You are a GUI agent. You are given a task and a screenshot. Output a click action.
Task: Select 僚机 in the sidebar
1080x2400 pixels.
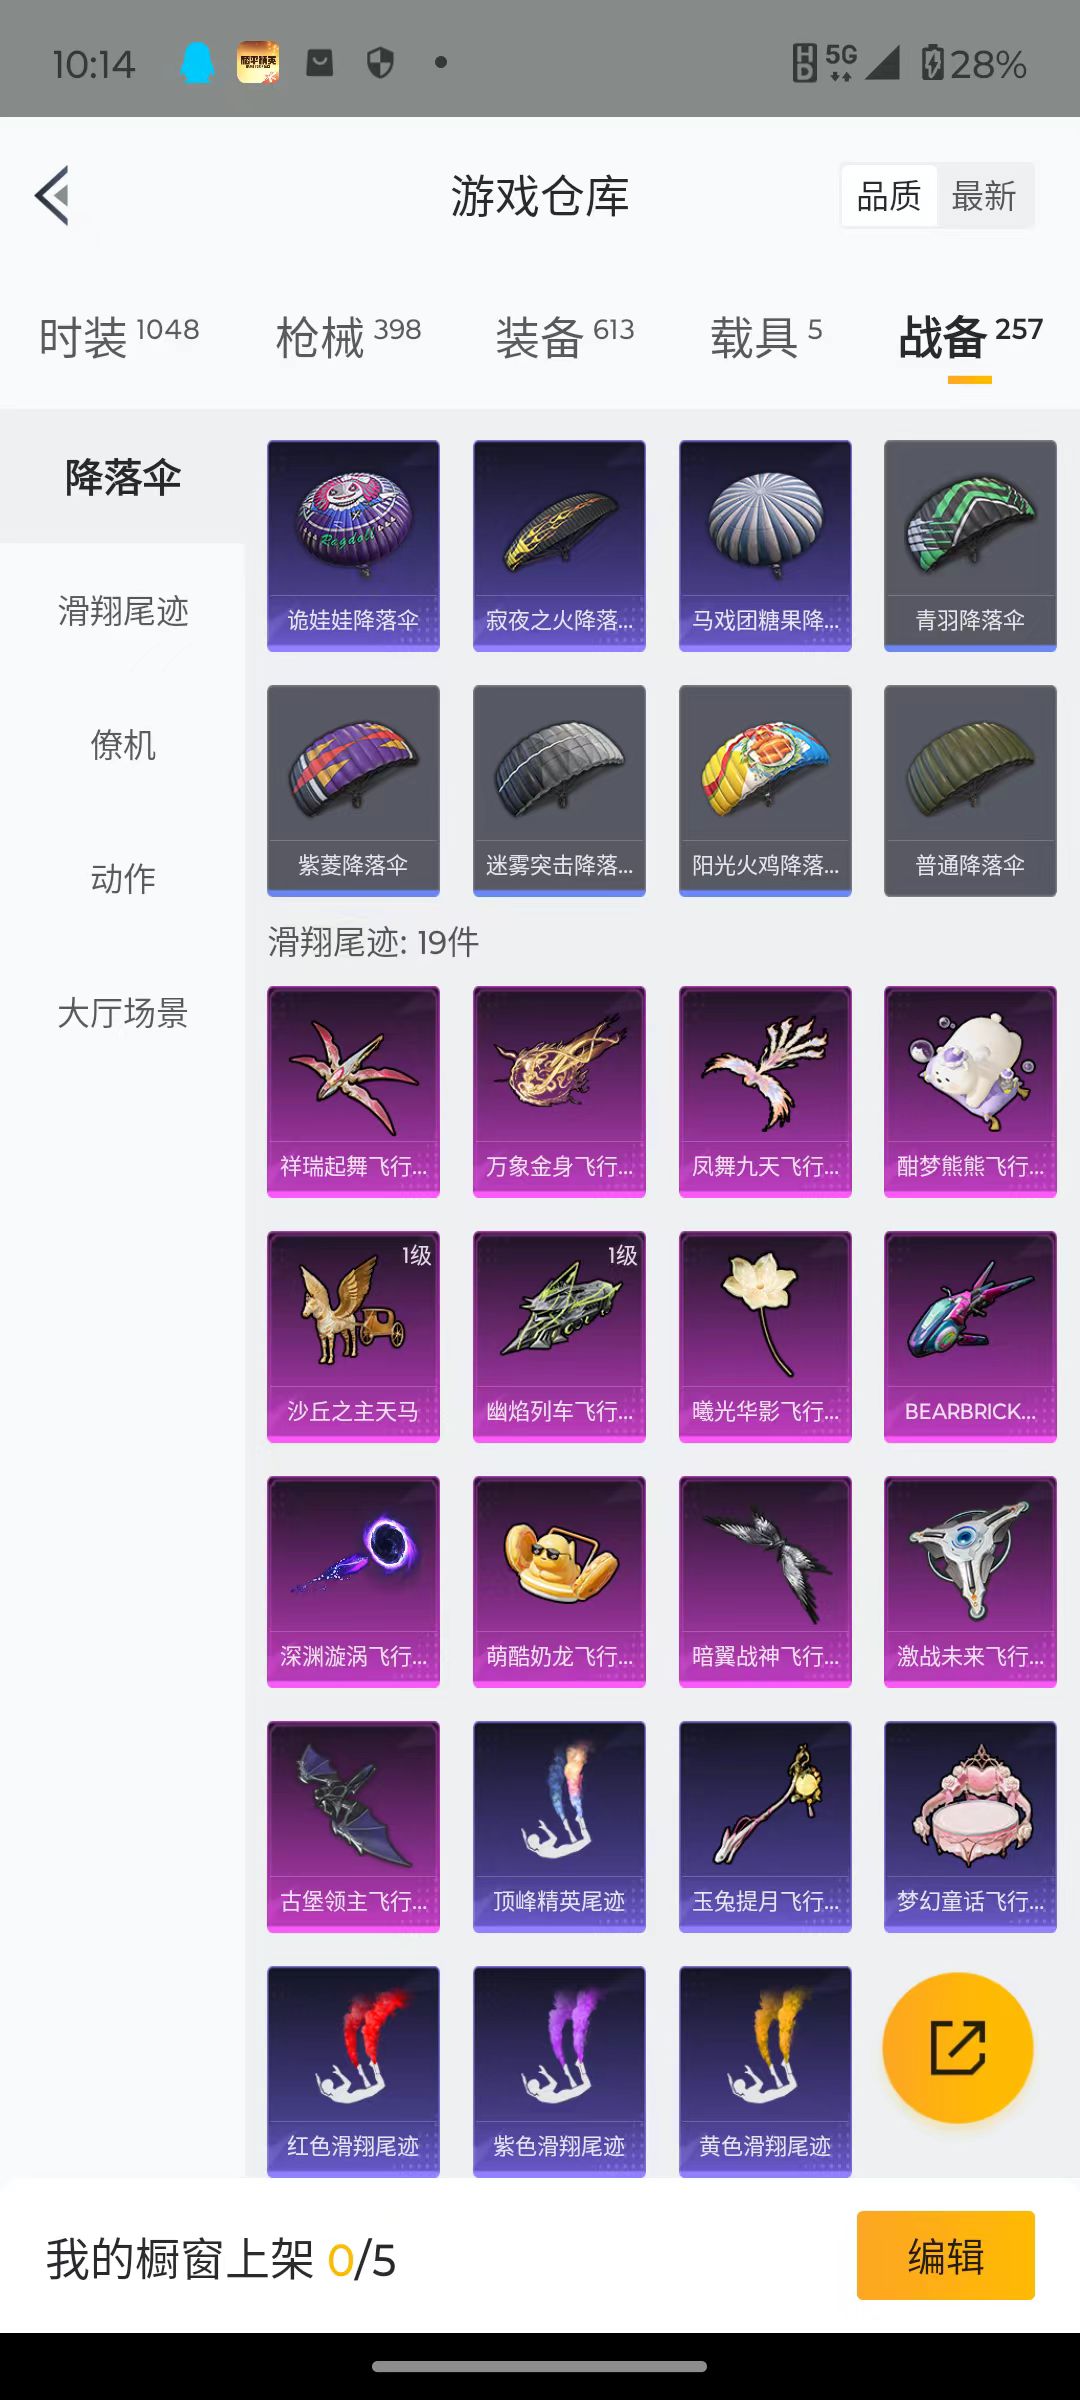pyautogui.click(x=123, y=744)
